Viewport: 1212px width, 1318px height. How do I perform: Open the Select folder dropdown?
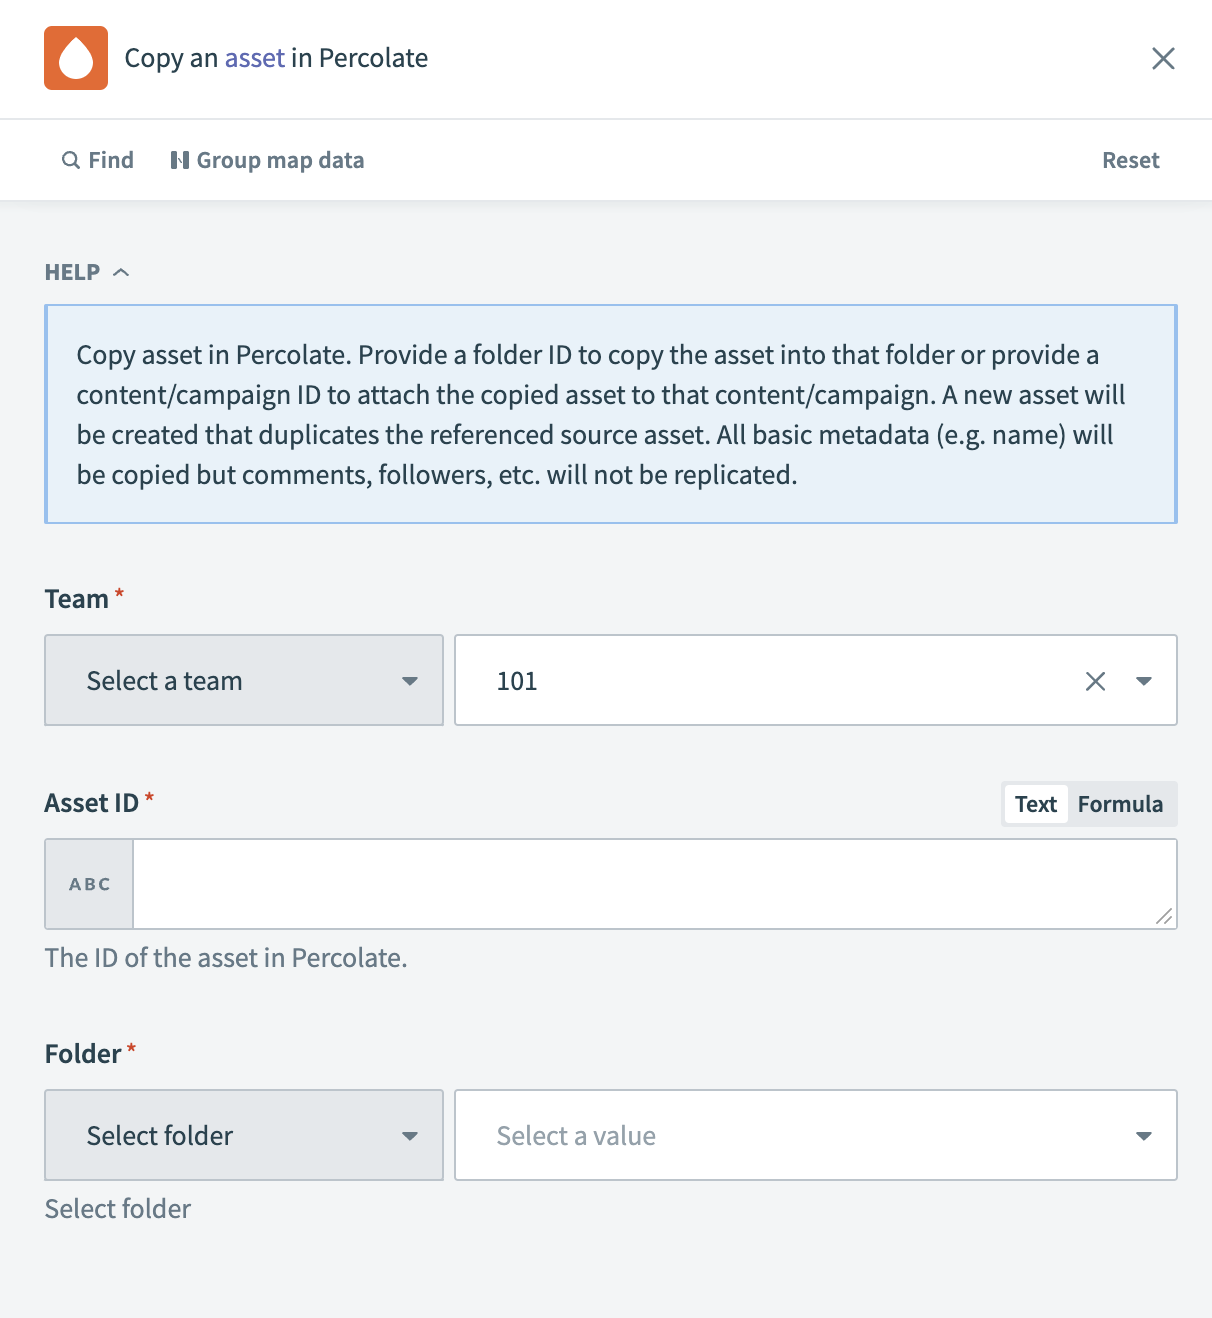coord(243,1135)
